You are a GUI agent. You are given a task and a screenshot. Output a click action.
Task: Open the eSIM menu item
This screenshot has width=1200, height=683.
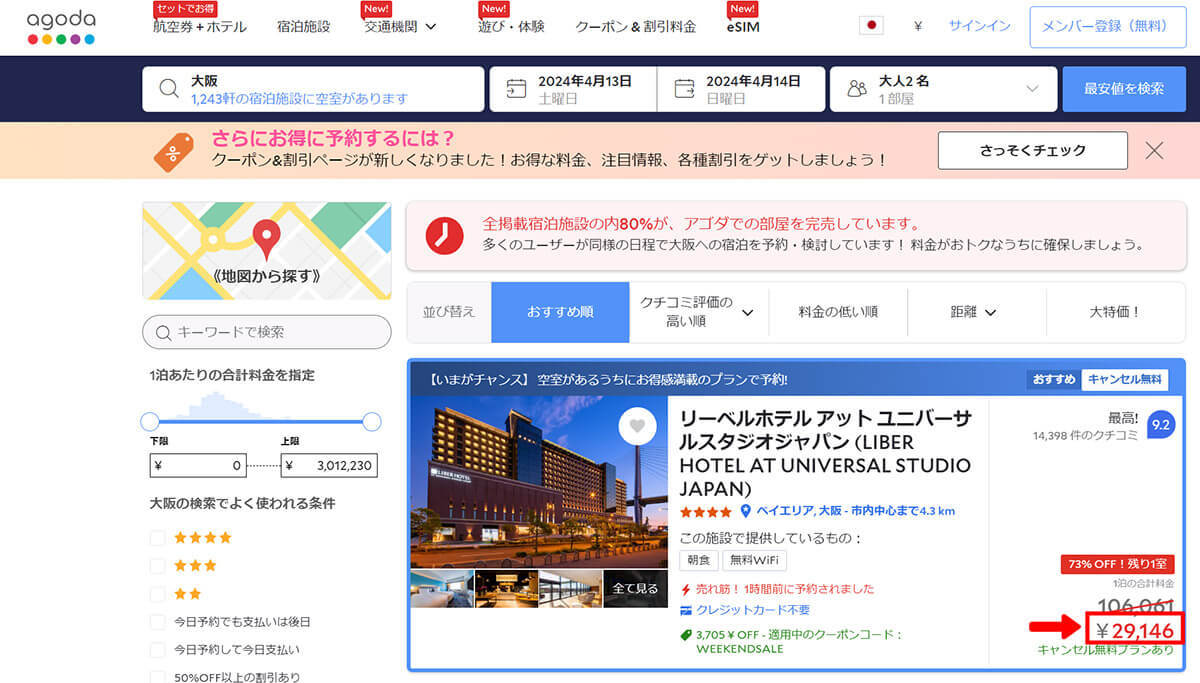(x=743, y=27)
